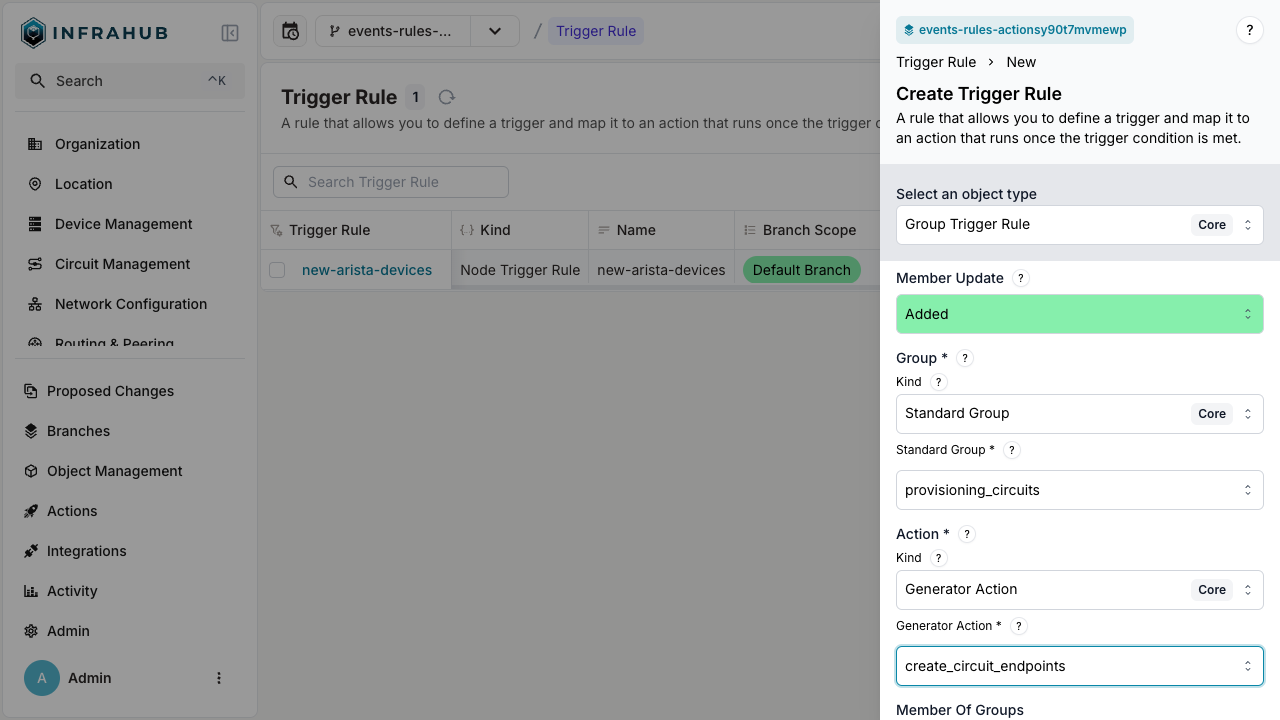Open help via the question mark icon
The height and width of the screenshot is (720, 1280).
point(1249,30)
